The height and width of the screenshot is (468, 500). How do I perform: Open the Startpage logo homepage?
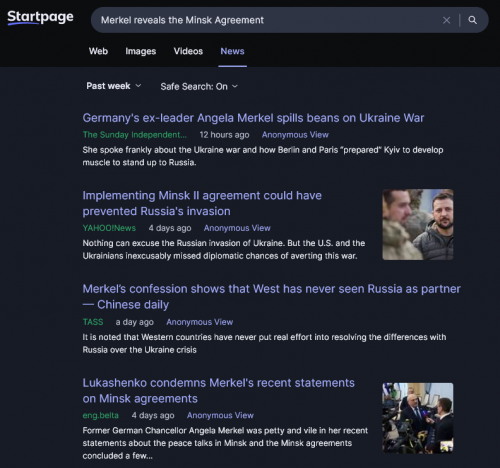[40, 17]
